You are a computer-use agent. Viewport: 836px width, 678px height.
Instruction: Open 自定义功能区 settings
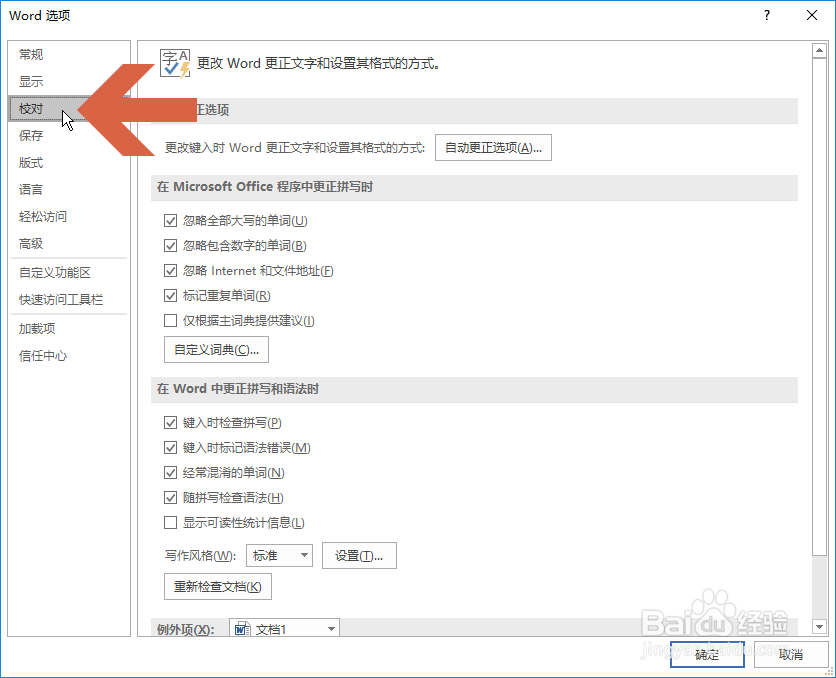[x=69, y=273]
